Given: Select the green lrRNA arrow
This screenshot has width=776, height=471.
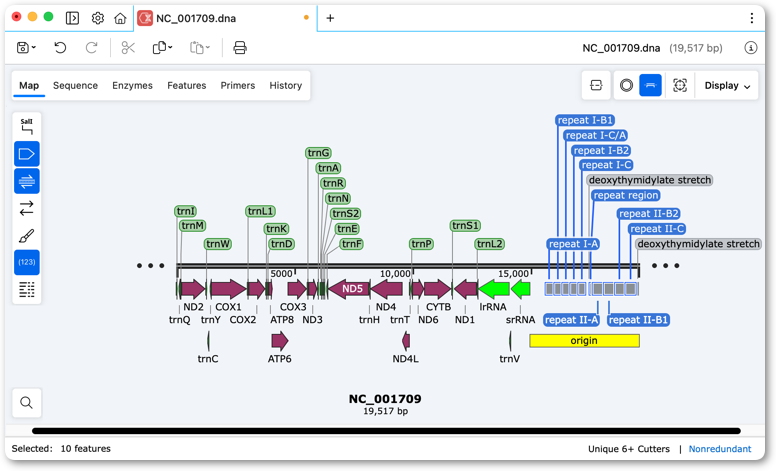Looking at the screenshot, I should click(x=493, y=288).
